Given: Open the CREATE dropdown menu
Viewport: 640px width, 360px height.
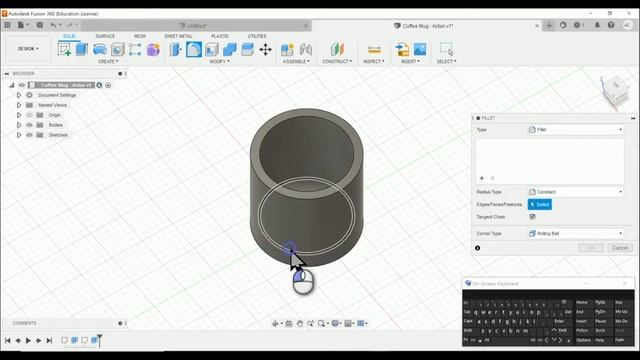Looking at the screenshot, I should coord(108,61).
